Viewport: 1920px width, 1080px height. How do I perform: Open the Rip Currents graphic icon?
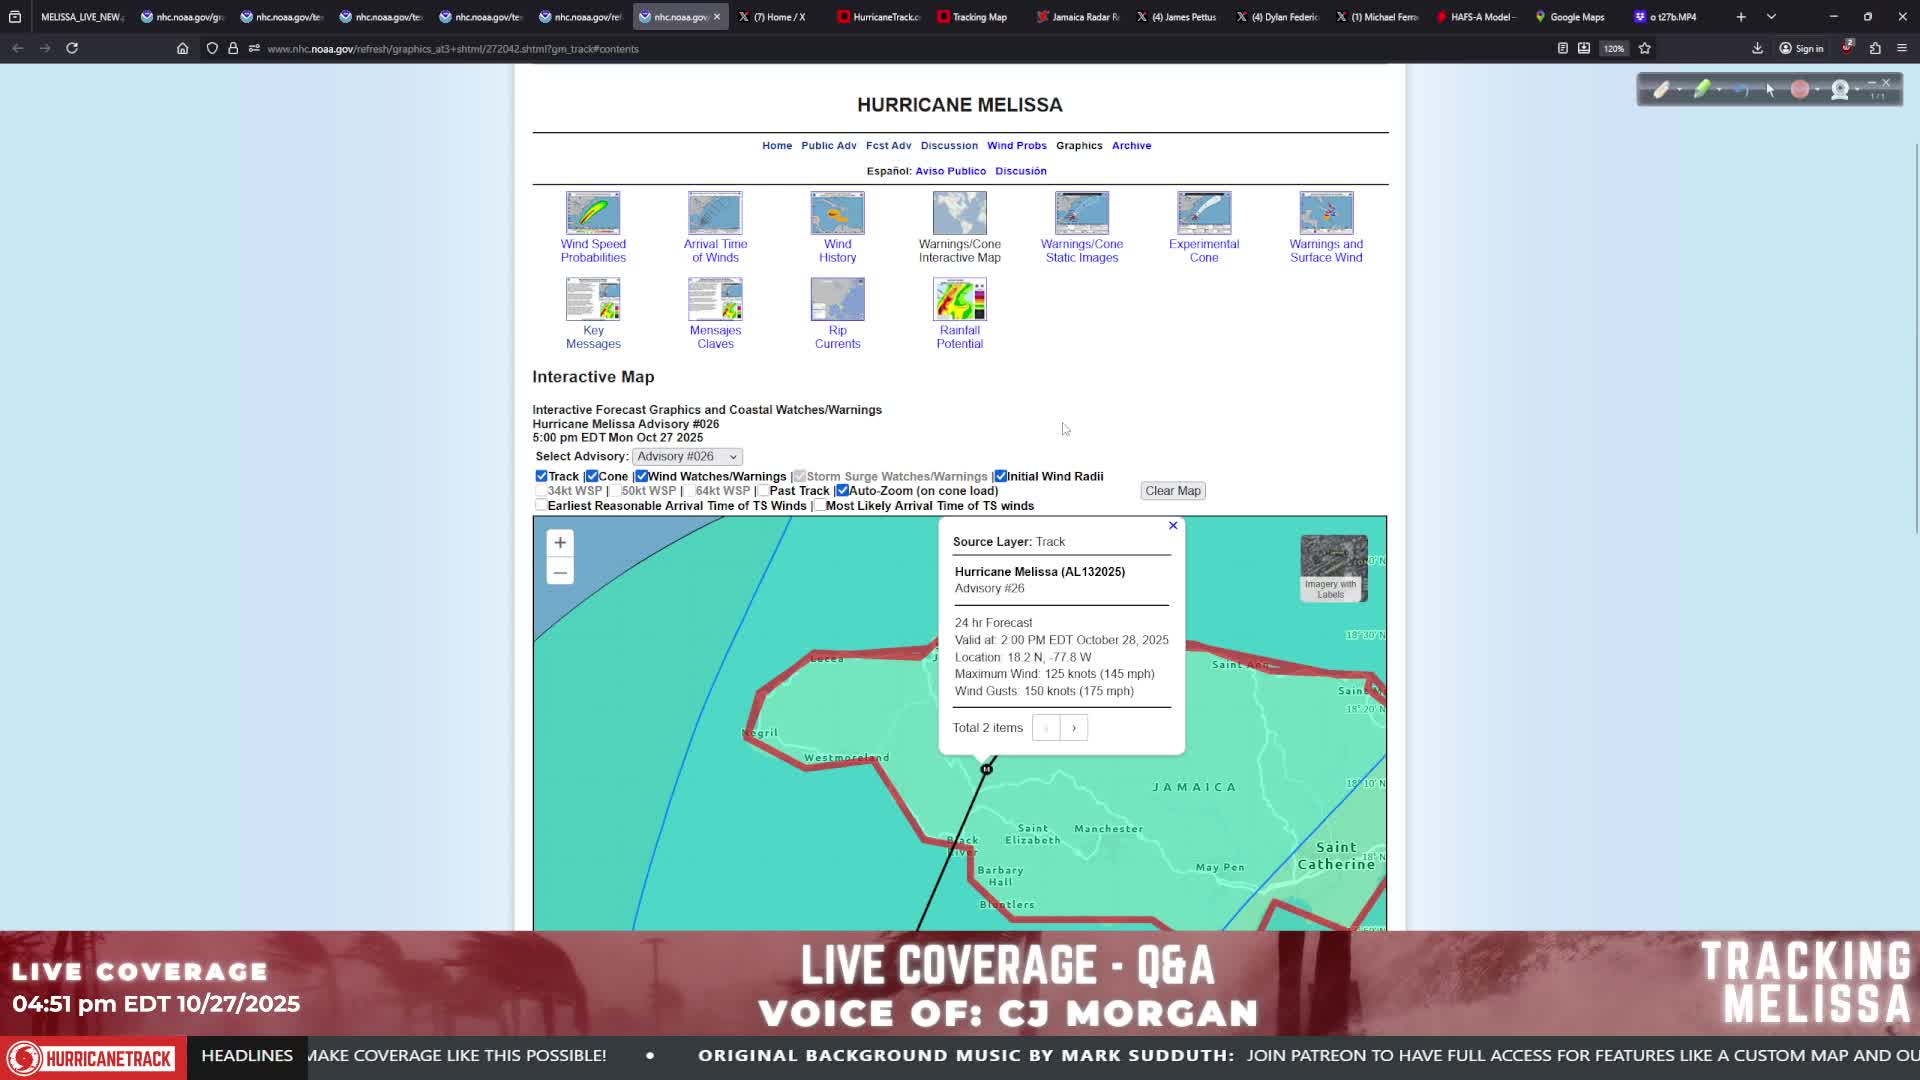[x=837, y=299]
